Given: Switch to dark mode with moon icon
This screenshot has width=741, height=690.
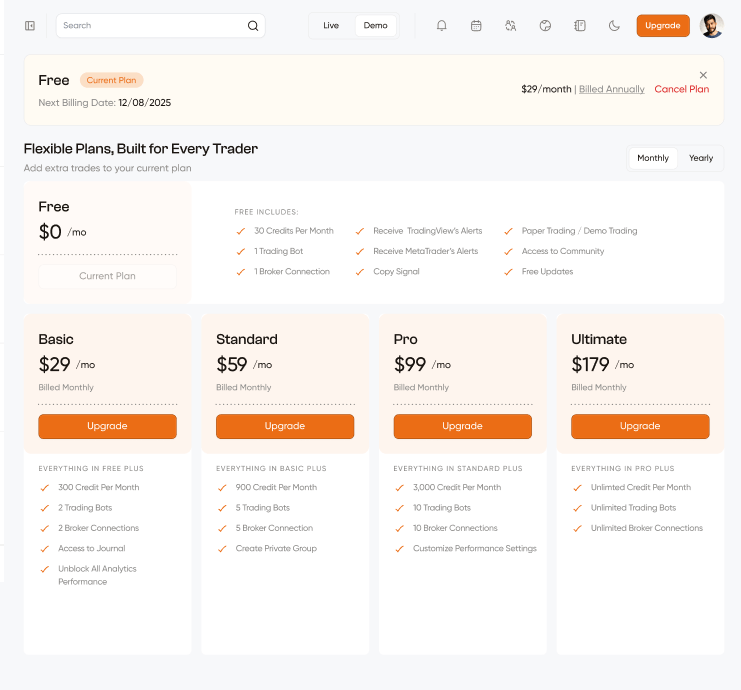Looking at the screenshot, I should [614, 26].
